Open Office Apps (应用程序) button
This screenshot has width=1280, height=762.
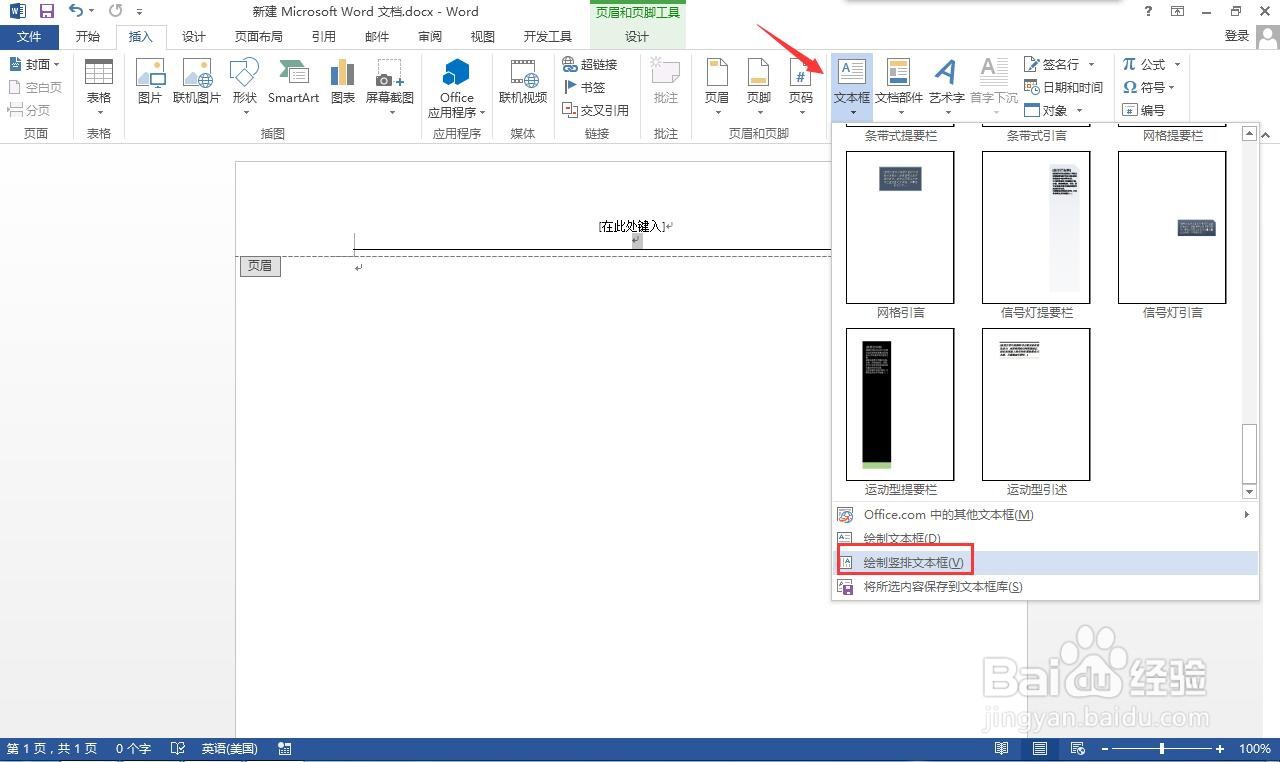point(457,87)
